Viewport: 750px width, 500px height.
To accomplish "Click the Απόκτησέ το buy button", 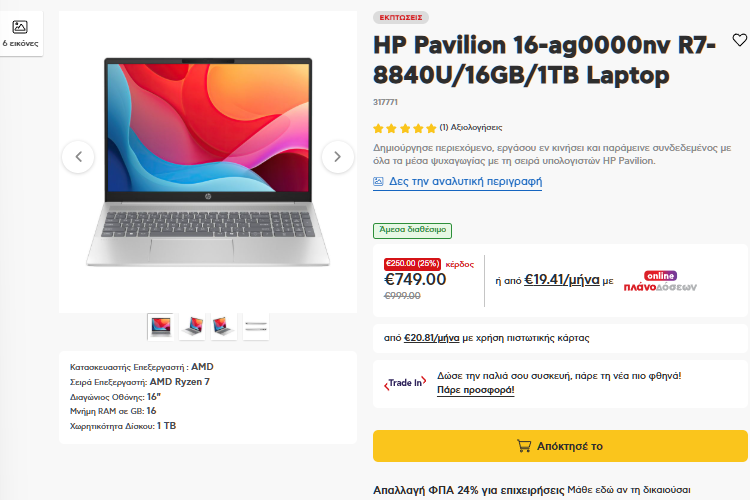I will tap(560, 446).
